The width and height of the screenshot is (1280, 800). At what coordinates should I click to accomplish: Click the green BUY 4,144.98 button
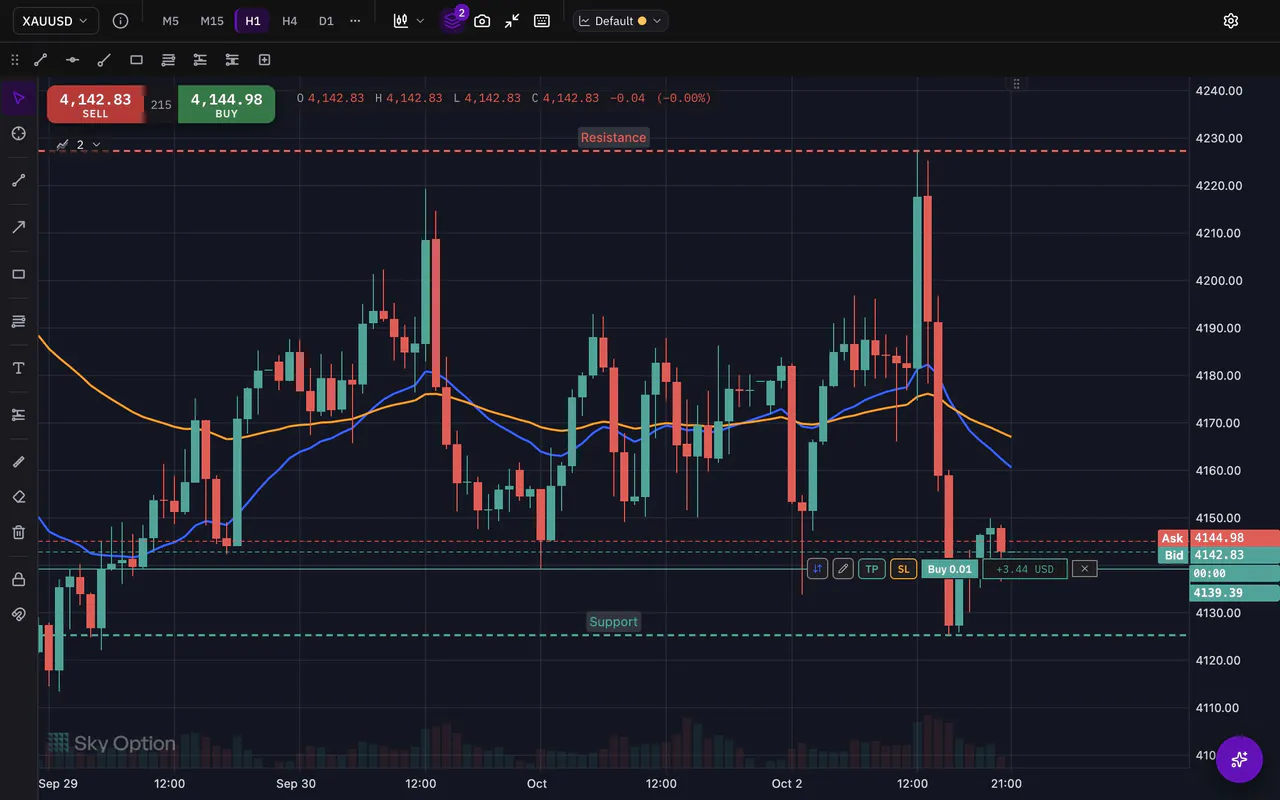pyautogui.click(x=227, y=104)
